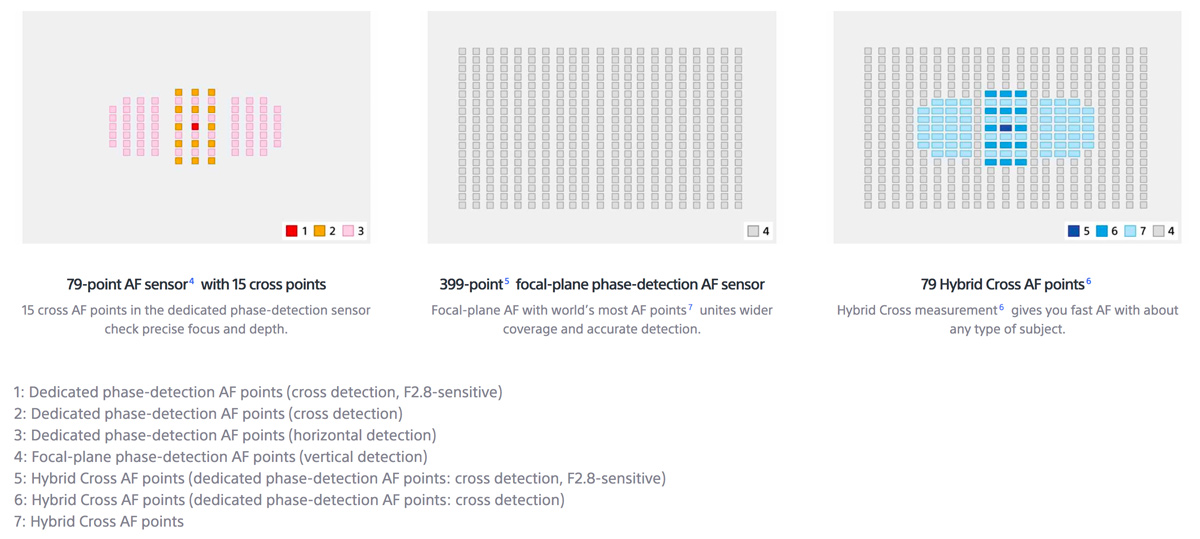Click the gray legend swatch in the middle diagram

(x=753, y=231)
